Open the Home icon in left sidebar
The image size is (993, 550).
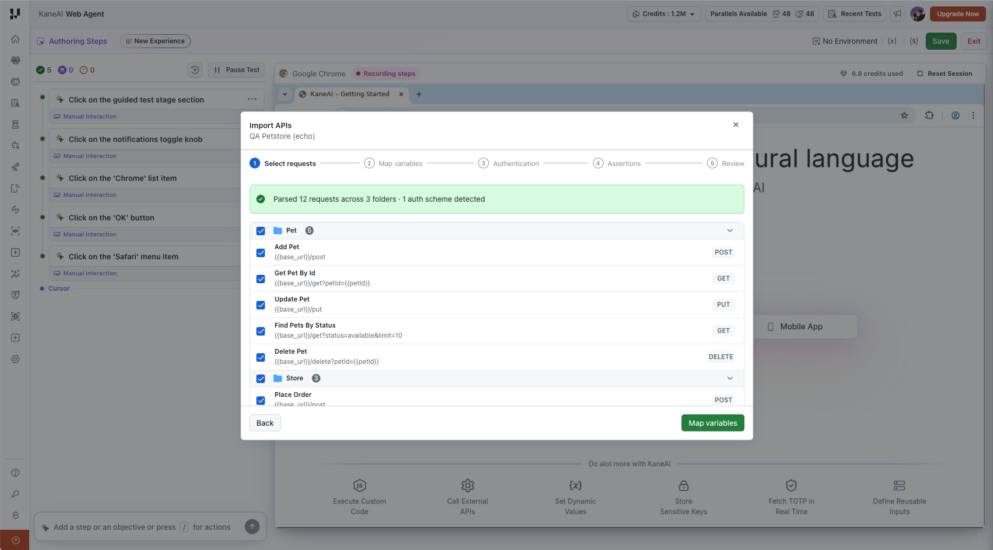(x=15, y=39)
